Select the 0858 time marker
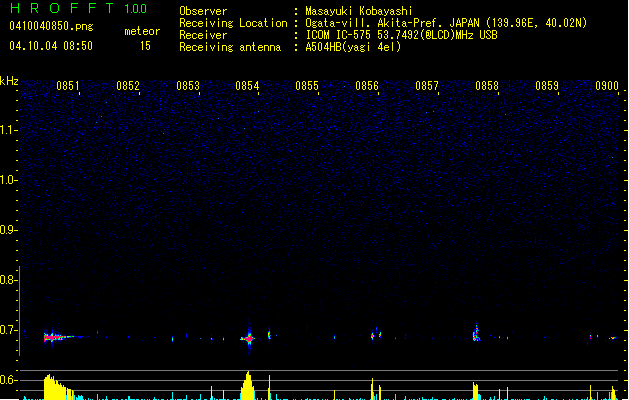 click(487, 87)
